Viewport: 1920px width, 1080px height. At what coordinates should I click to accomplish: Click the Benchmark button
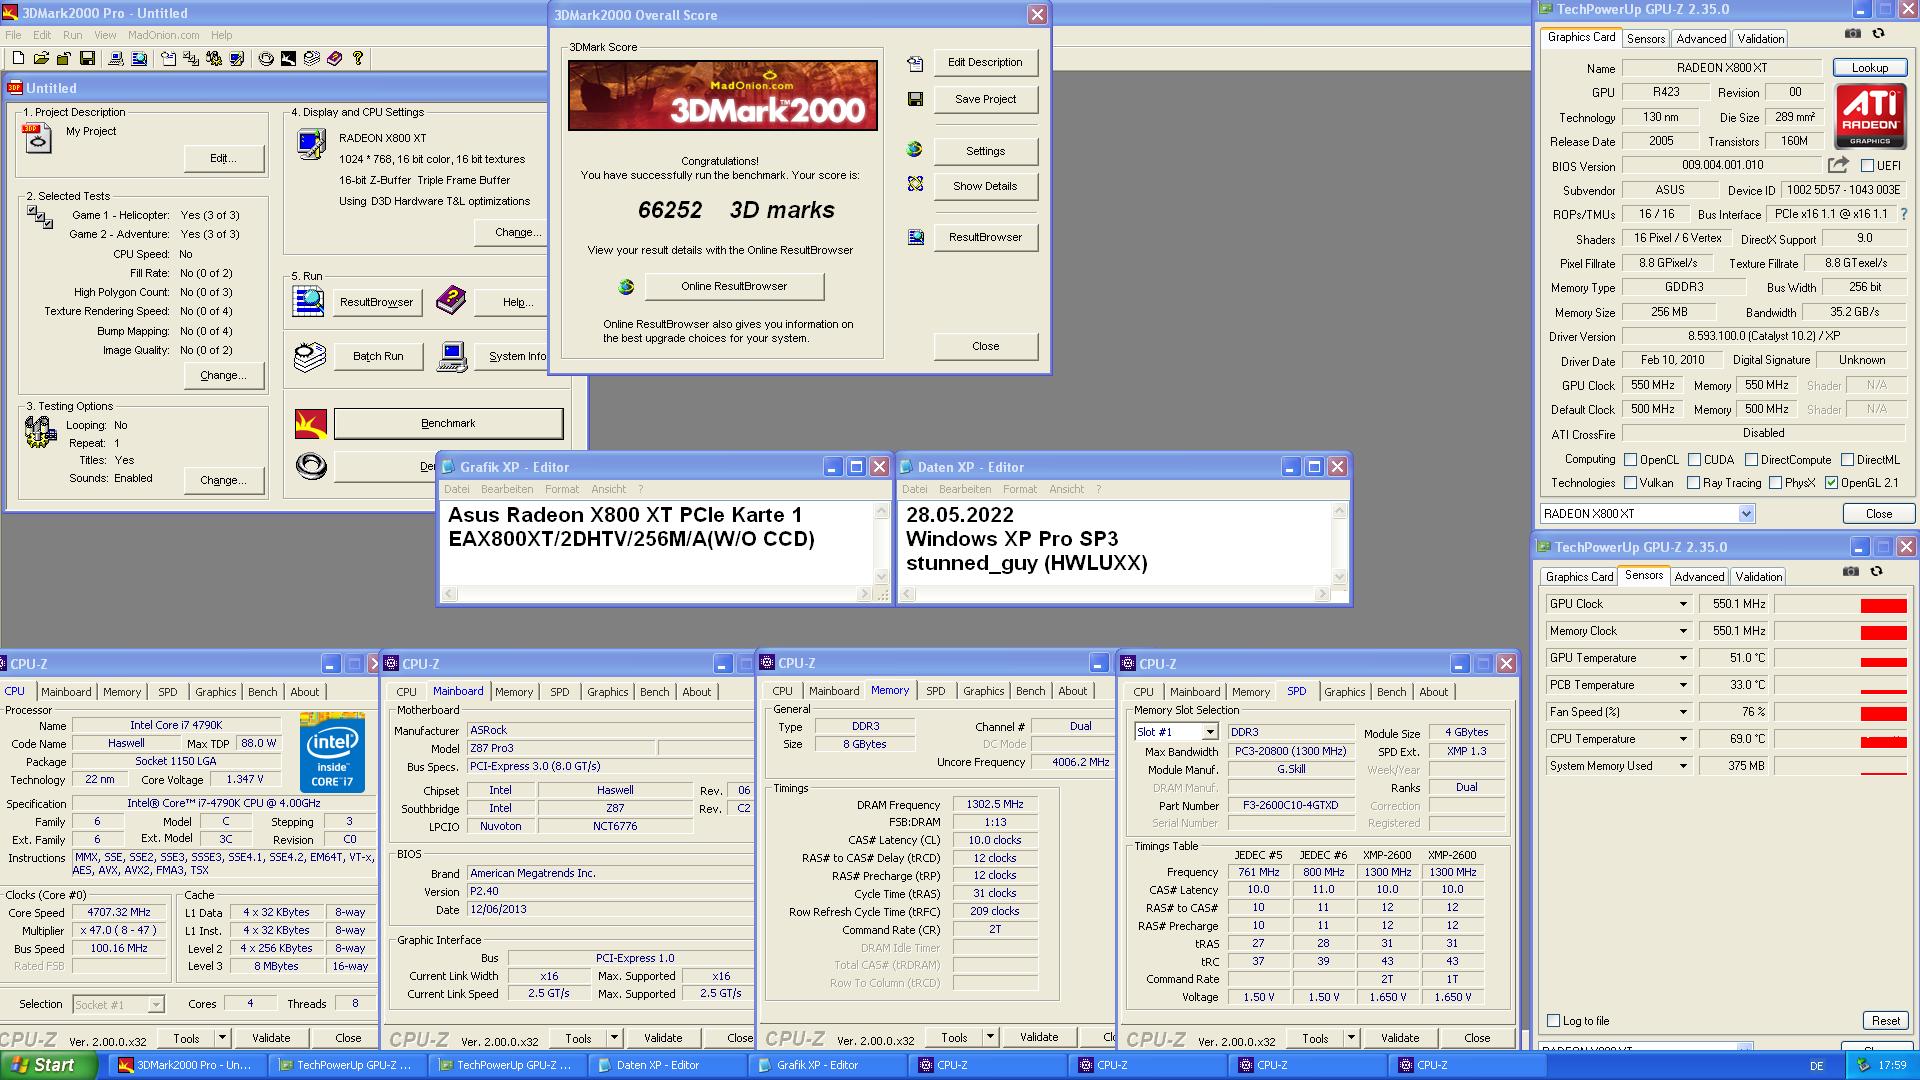448,424
